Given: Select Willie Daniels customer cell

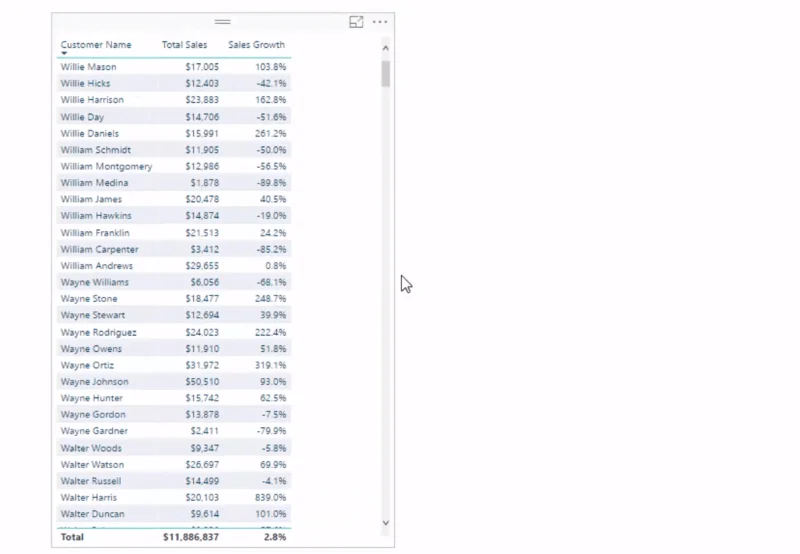Looking at the screenshot, I should (x=89, y=133).
